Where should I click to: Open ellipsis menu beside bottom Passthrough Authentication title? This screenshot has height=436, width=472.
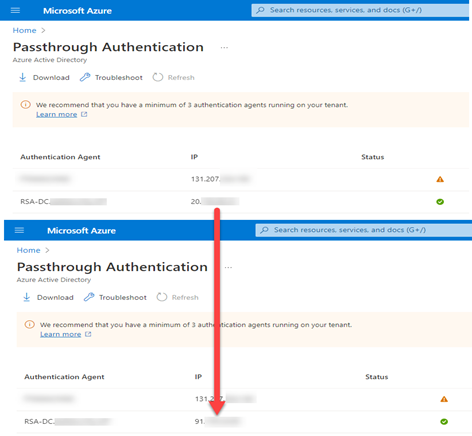pyautogui.click(x=228, y=267)
